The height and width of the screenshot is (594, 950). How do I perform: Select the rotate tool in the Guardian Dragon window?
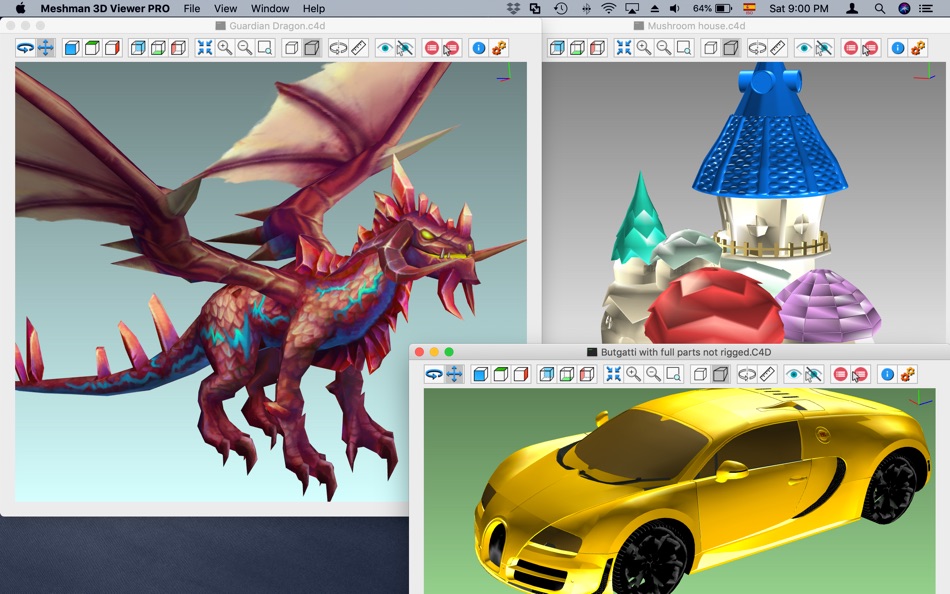pos(25,48)
